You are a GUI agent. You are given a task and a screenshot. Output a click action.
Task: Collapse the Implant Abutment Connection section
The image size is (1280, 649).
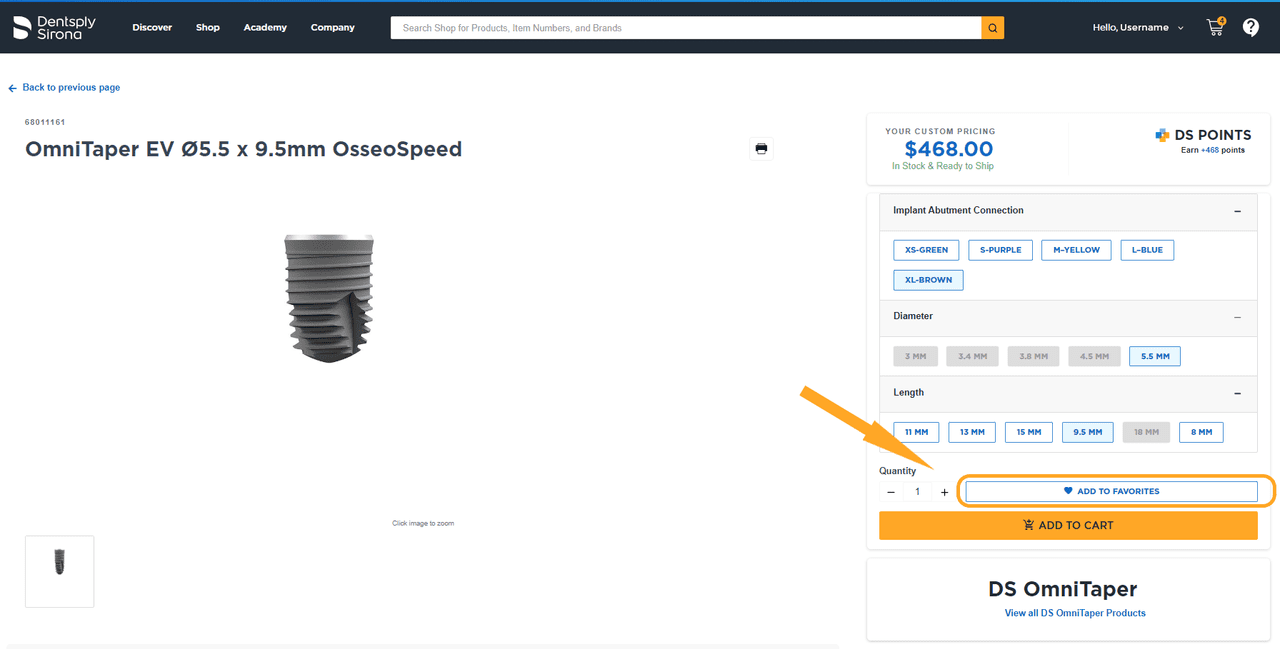pos(1237,211)
